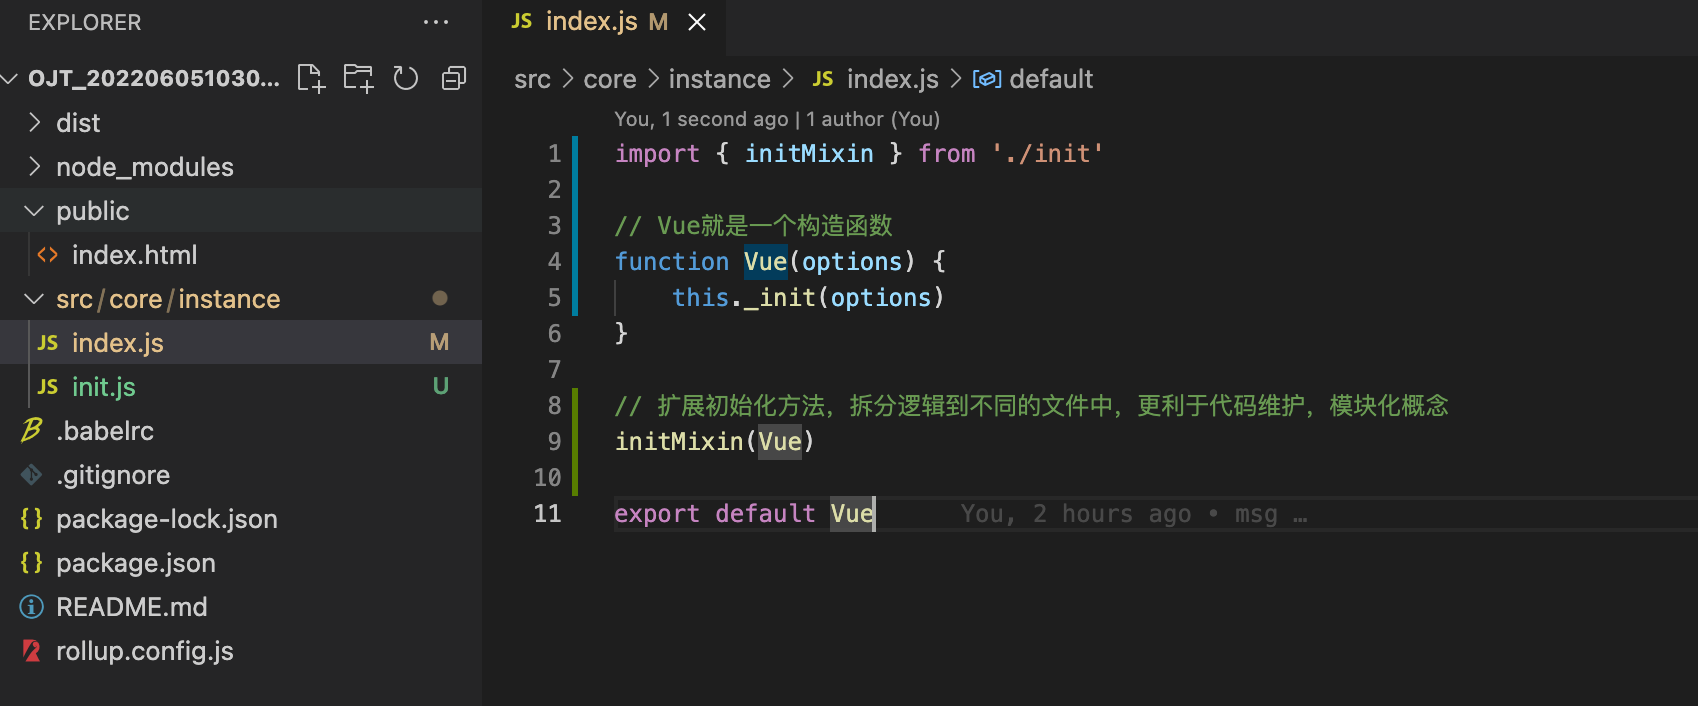
Task: Click the JS icon in the breadcrumb
Action: pyautogui.click(x=823, y=79)
